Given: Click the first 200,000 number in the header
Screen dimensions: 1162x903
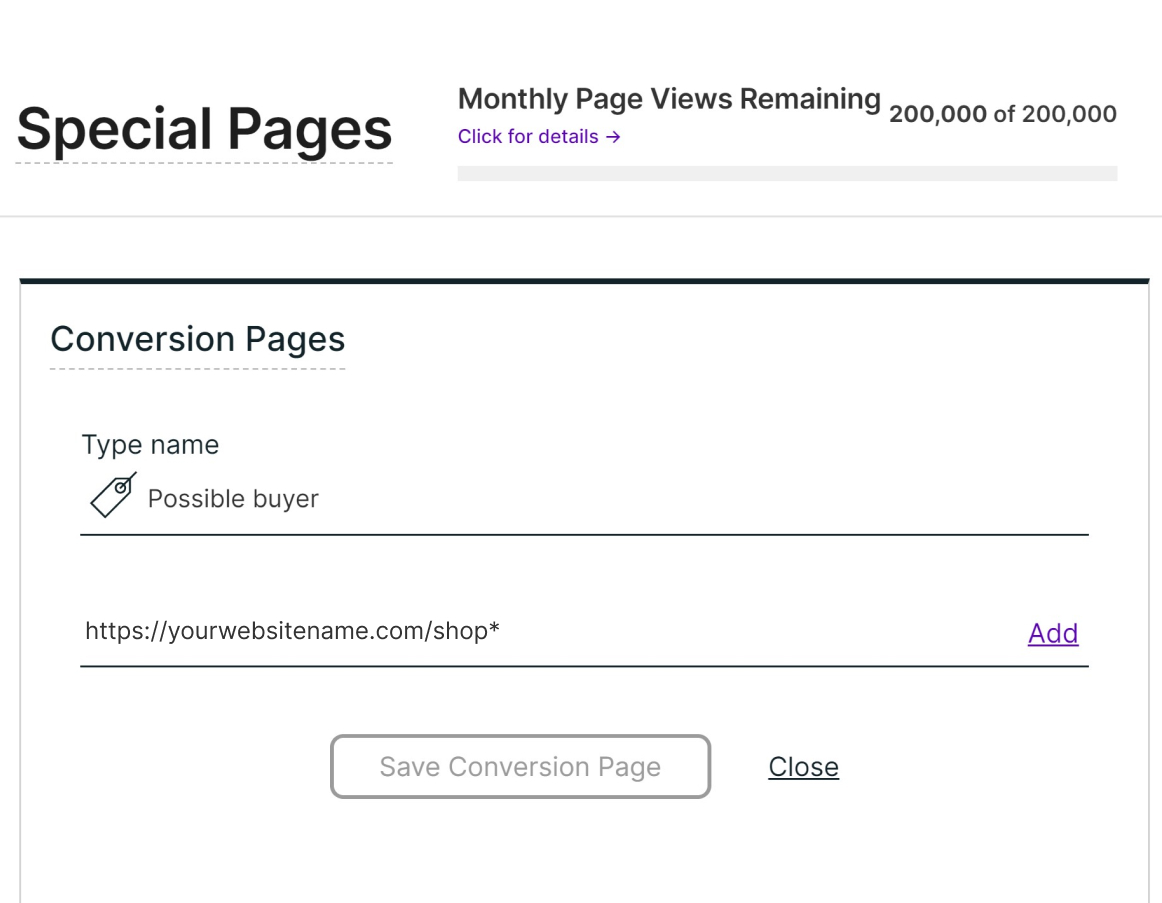Looking at the screenshot, I should 937,114.
